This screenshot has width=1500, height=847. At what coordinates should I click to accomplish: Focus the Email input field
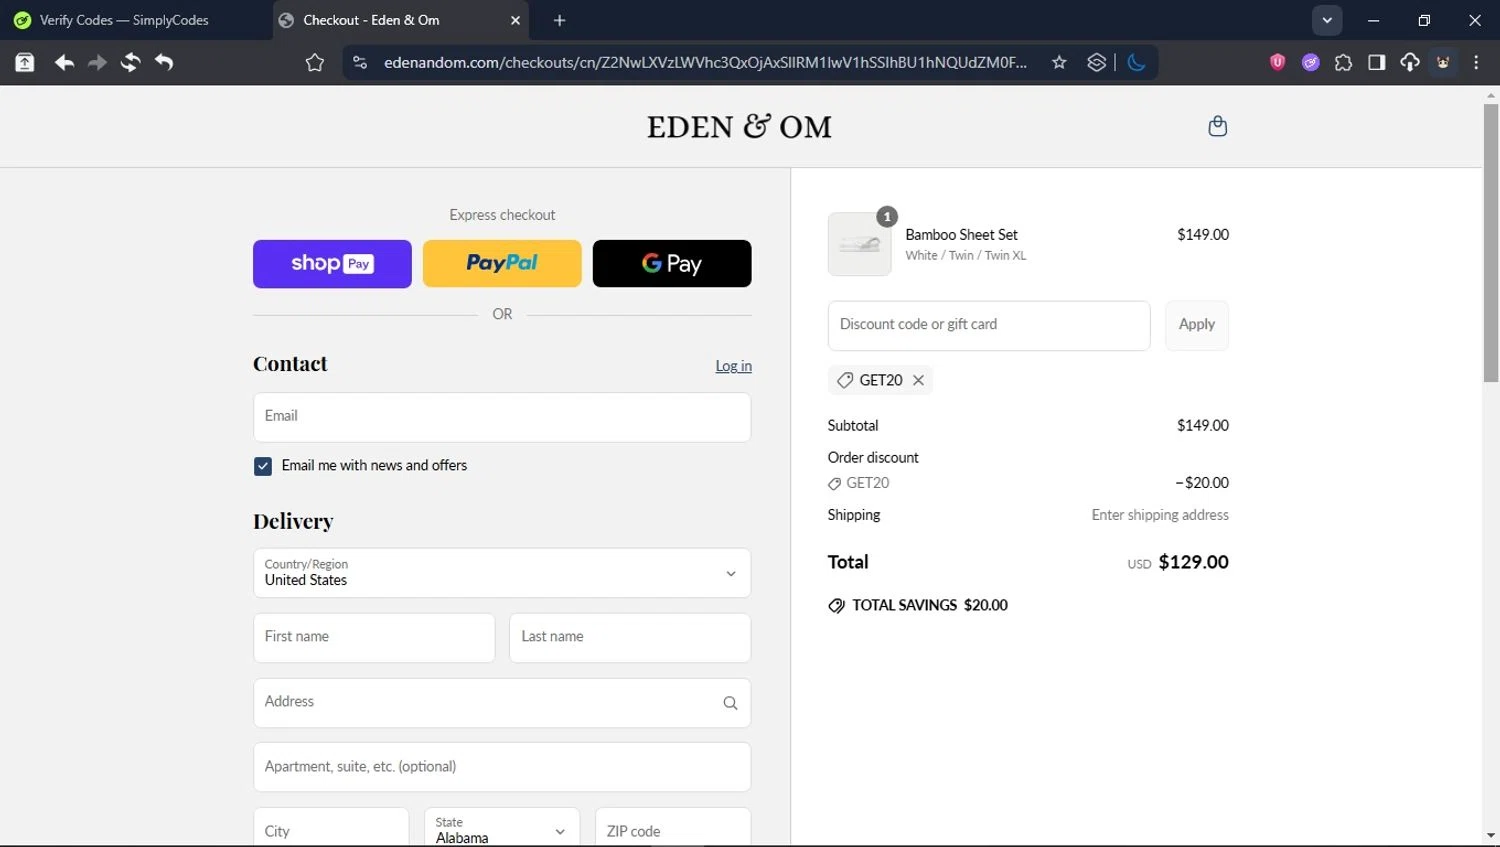point(502,417)
